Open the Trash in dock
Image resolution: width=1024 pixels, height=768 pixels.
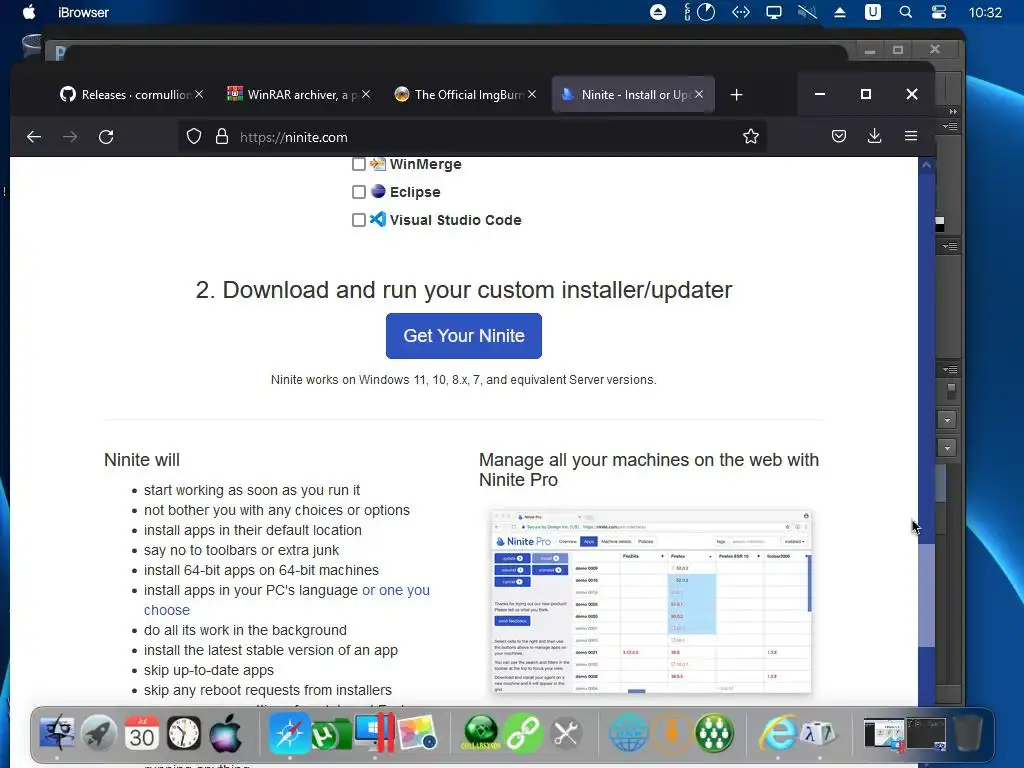coord(968,733)
